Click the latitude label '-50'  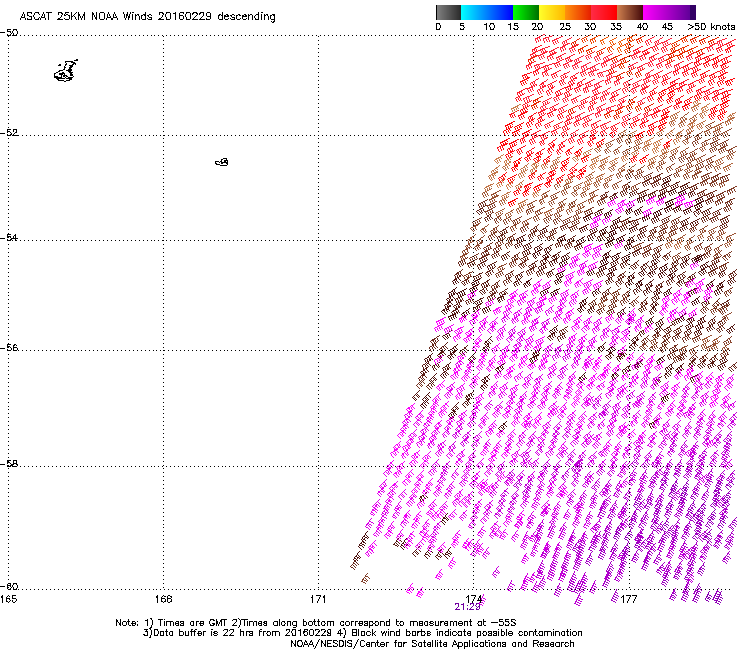pos(9,33)
